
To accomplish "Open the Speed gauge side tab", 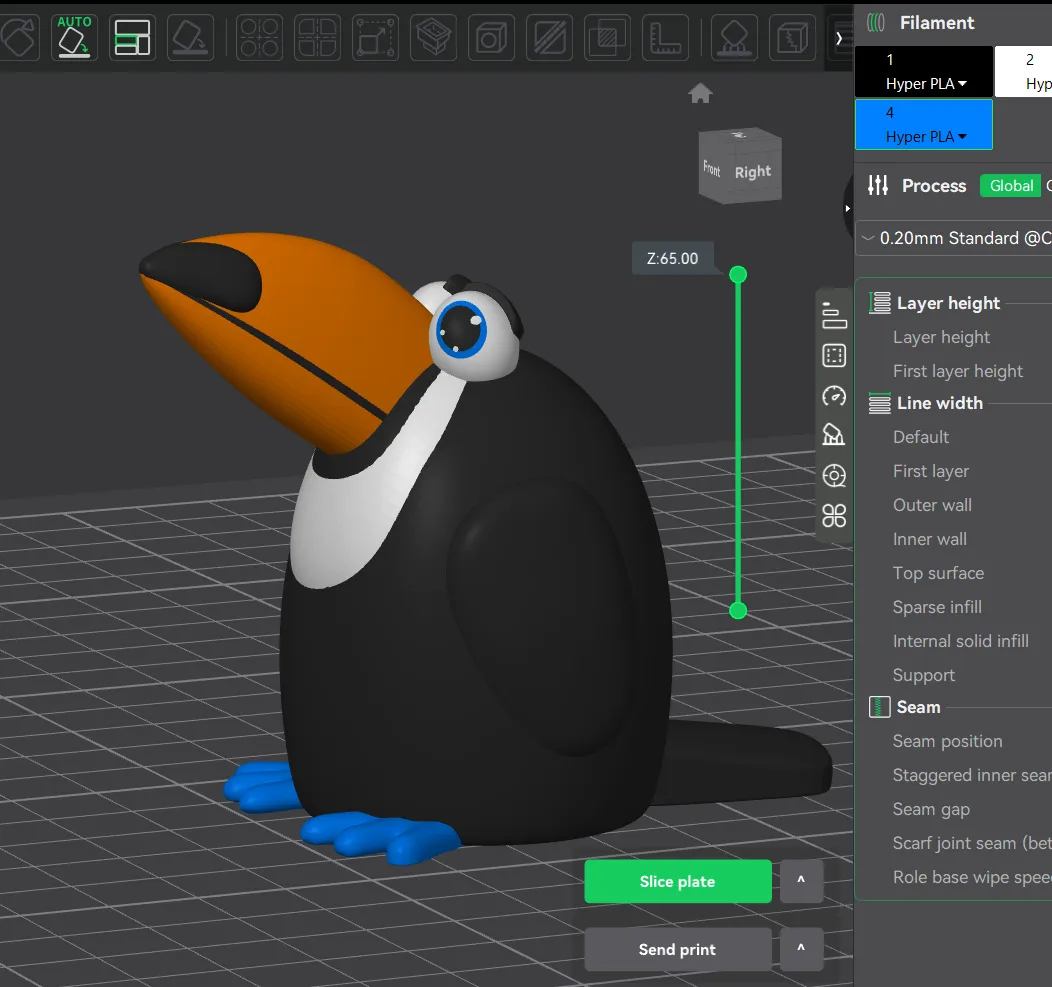I will pyautogui.click(x=834, y=396).
